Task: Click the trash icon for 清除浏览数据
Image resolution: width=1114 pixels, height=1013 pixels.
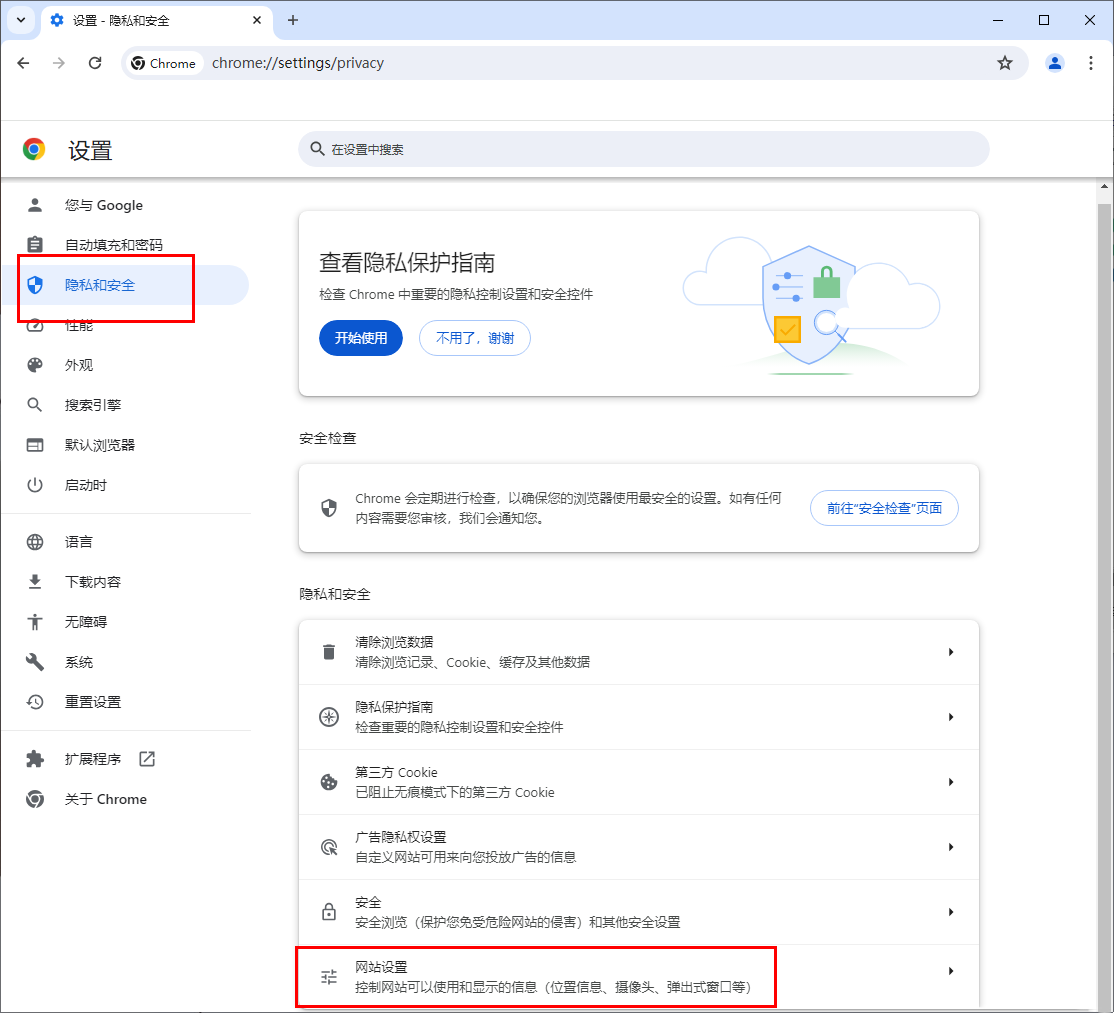Action: 329,652
